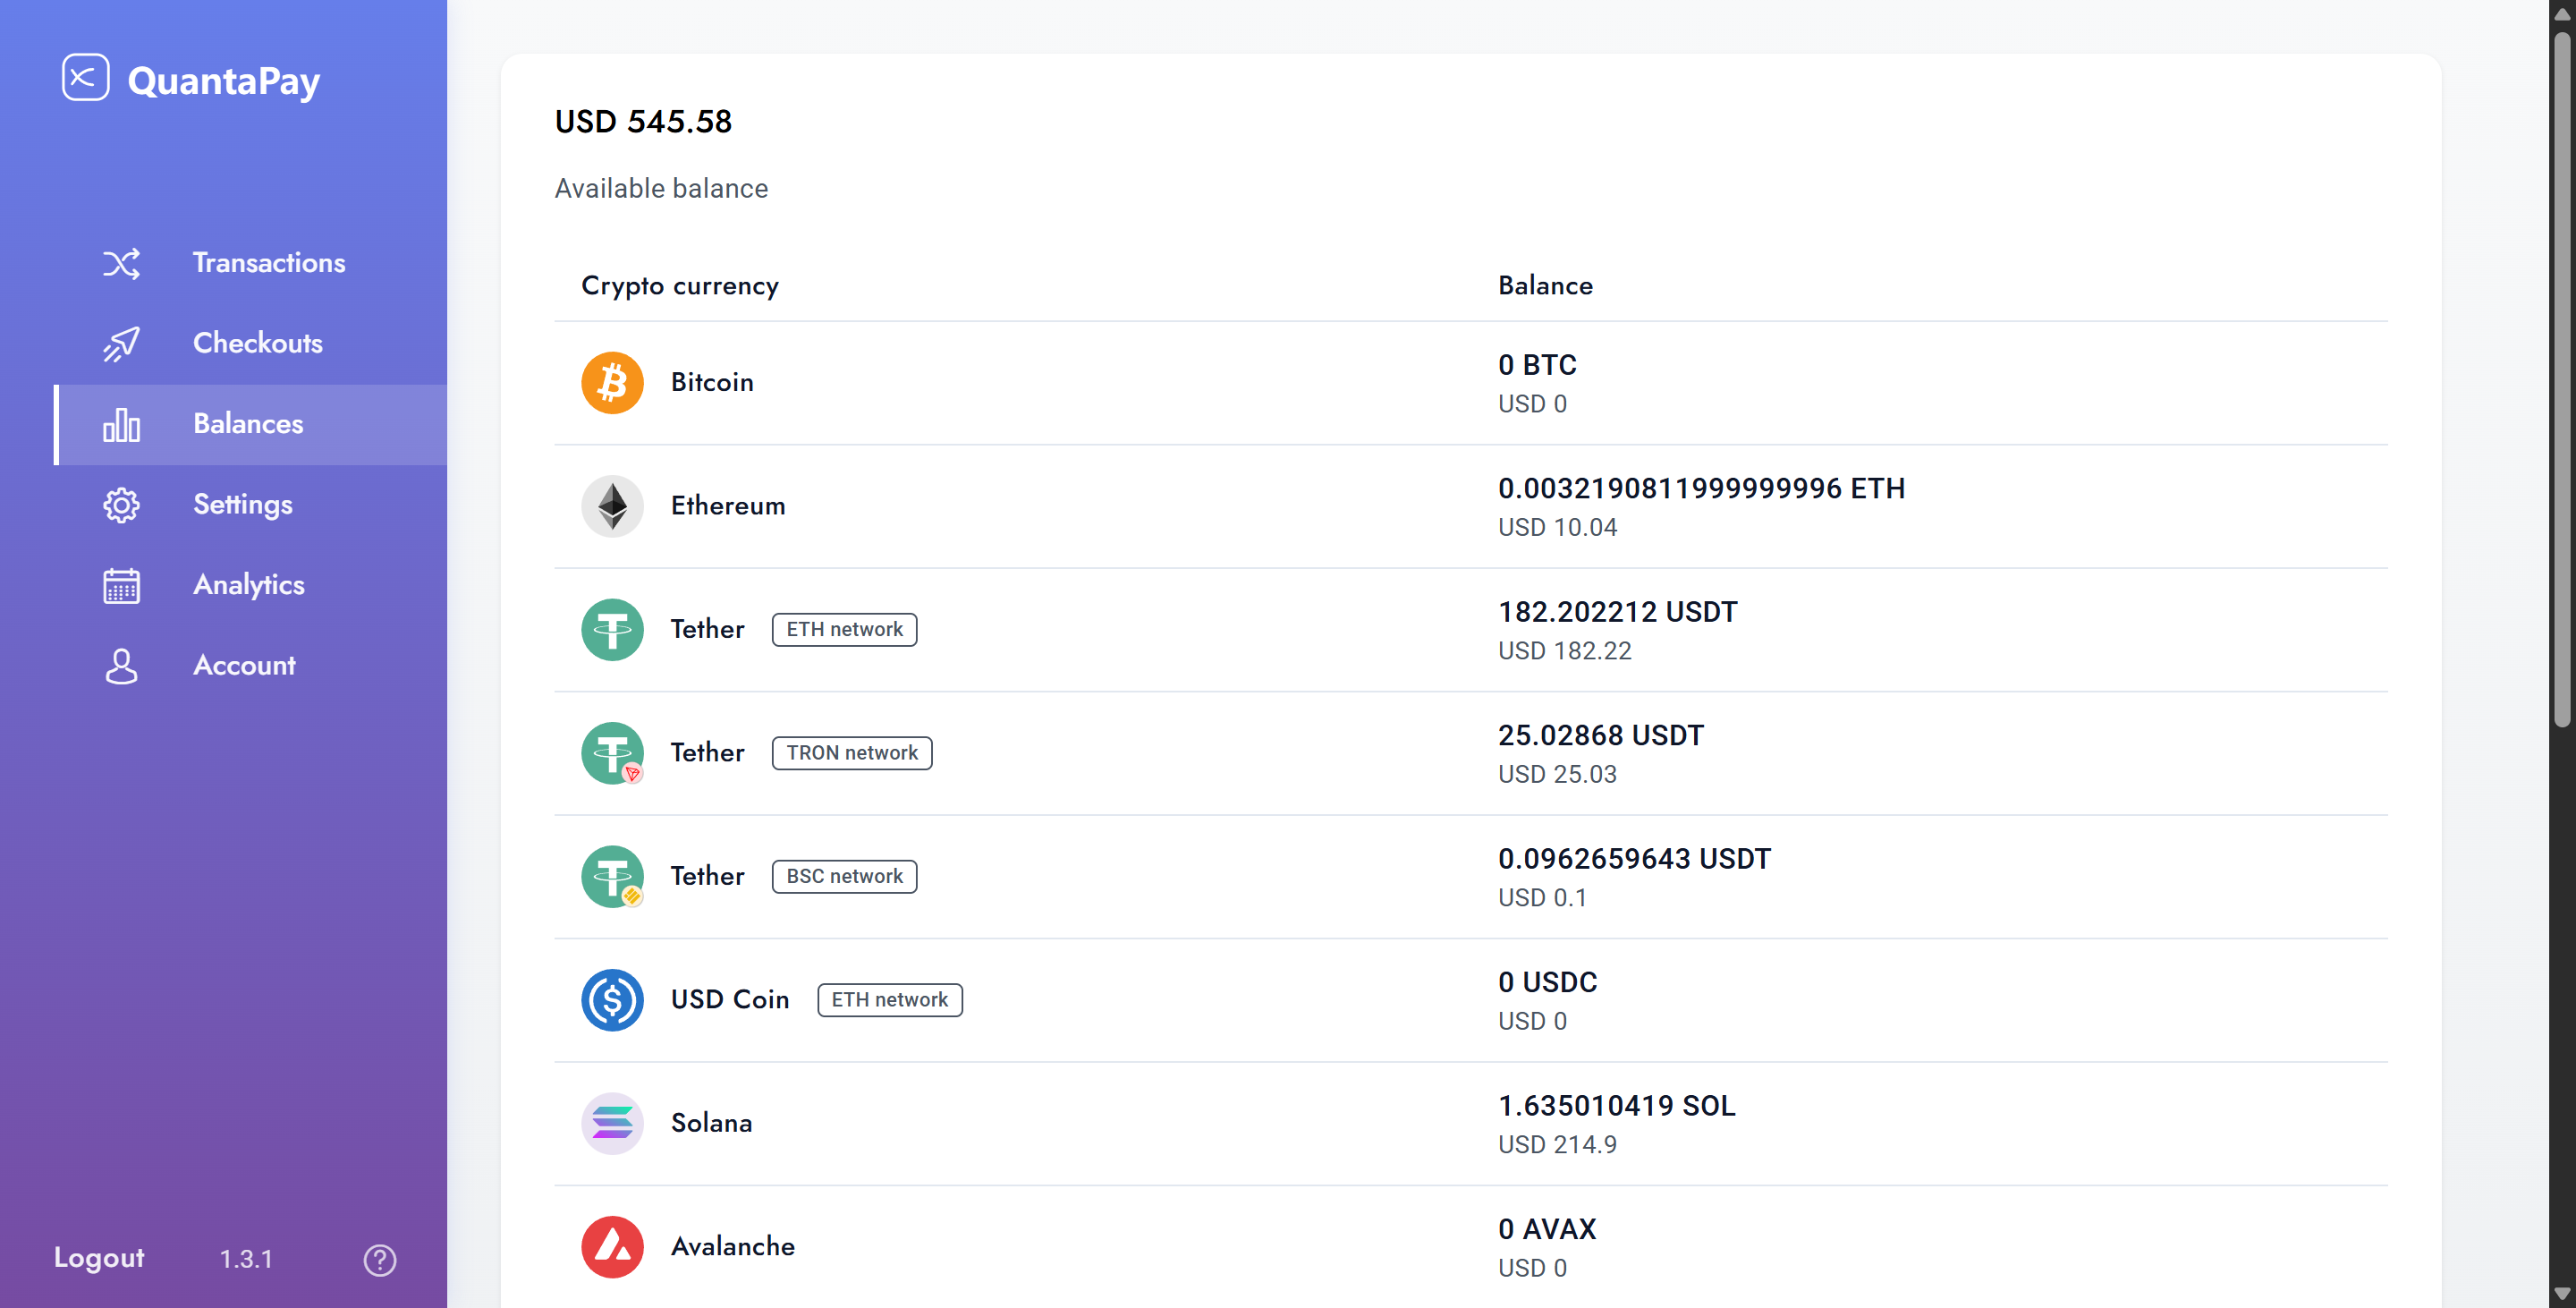Click the 0.0962659643 USDT balance
Image resolution: width=2576 pixels, height=1308 pixels.
pyautogui.click(x=1634, y=859)
